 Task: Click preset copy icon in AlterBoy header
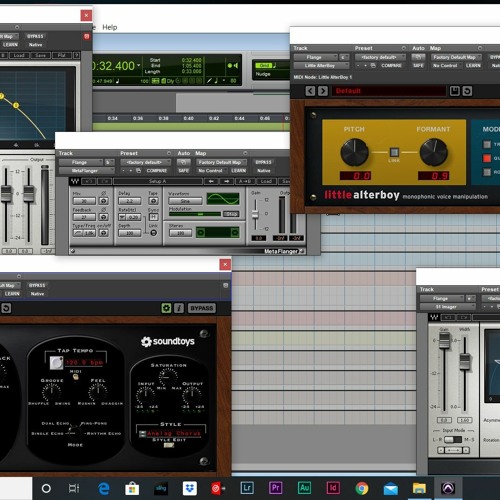point(373,66)
